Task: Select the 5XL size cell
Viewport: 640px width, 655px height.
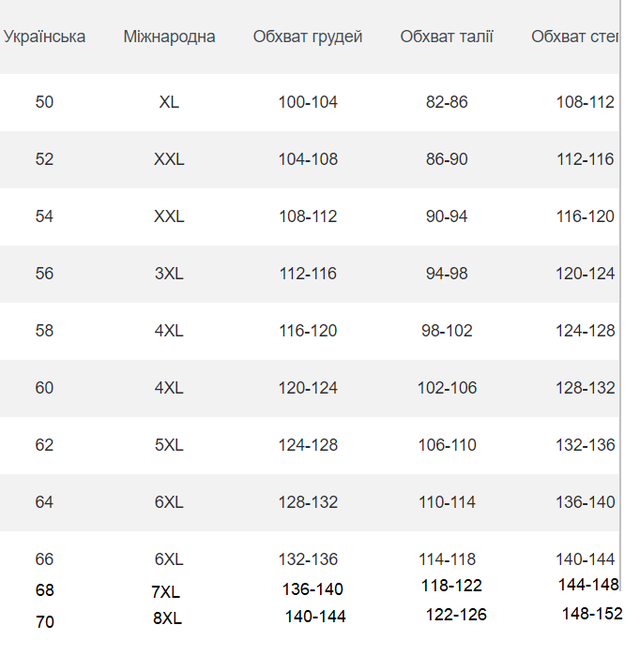Action: pos(169,445)
